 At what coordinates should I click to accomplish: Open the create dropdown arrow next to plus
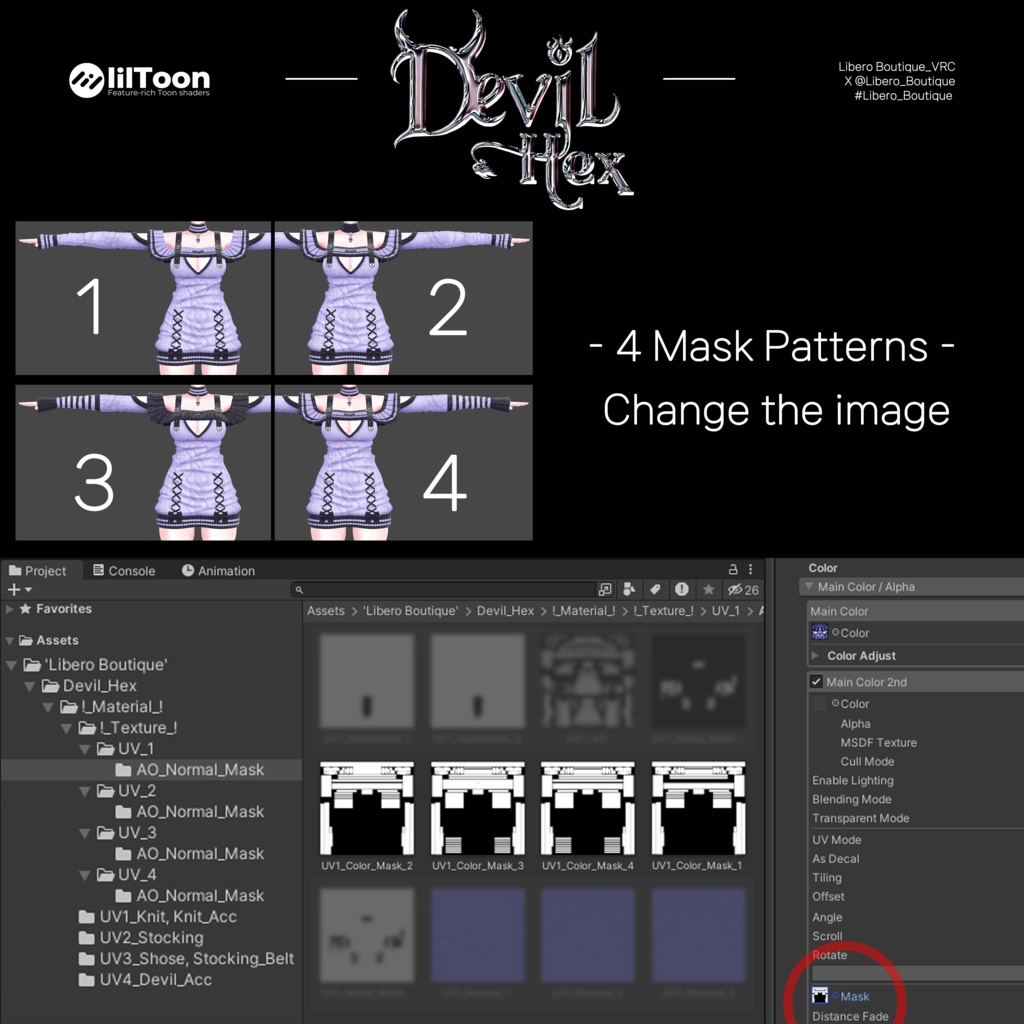[x=28, y=590]
